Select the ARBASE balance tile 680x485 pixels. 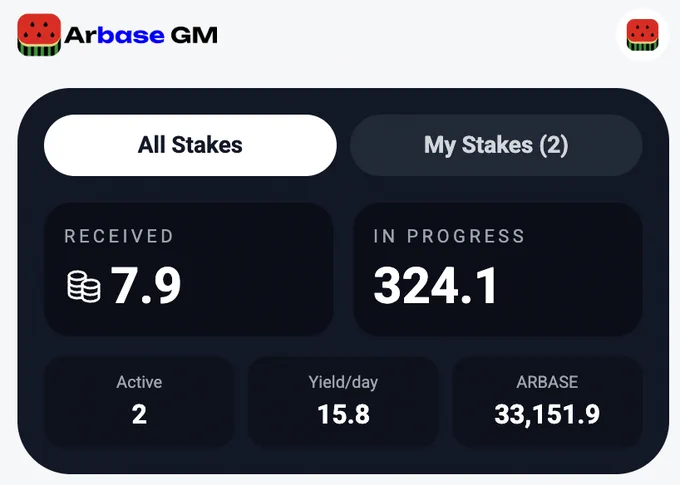(x=547, y=401)
